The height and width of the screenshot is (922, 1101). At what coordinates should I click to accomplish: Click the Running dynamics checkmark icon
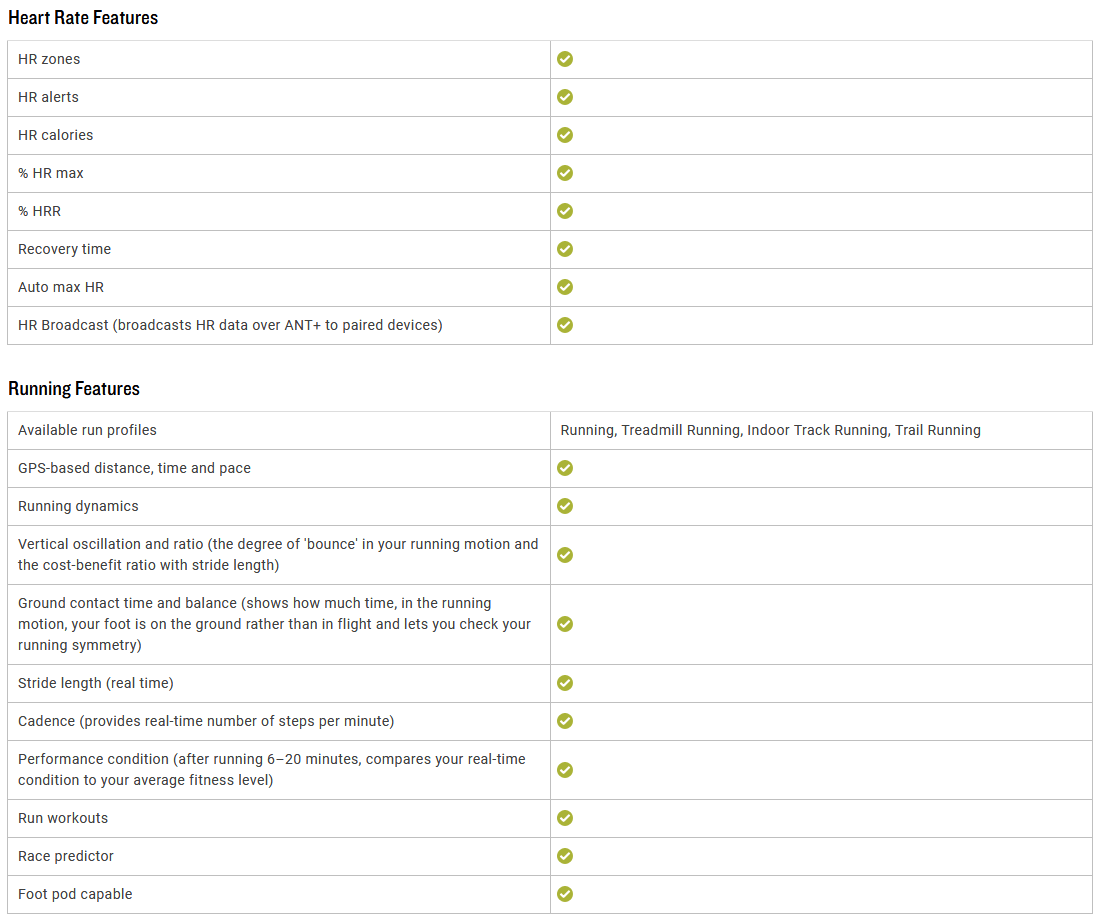pyautogui.click(x=565, y=506)
